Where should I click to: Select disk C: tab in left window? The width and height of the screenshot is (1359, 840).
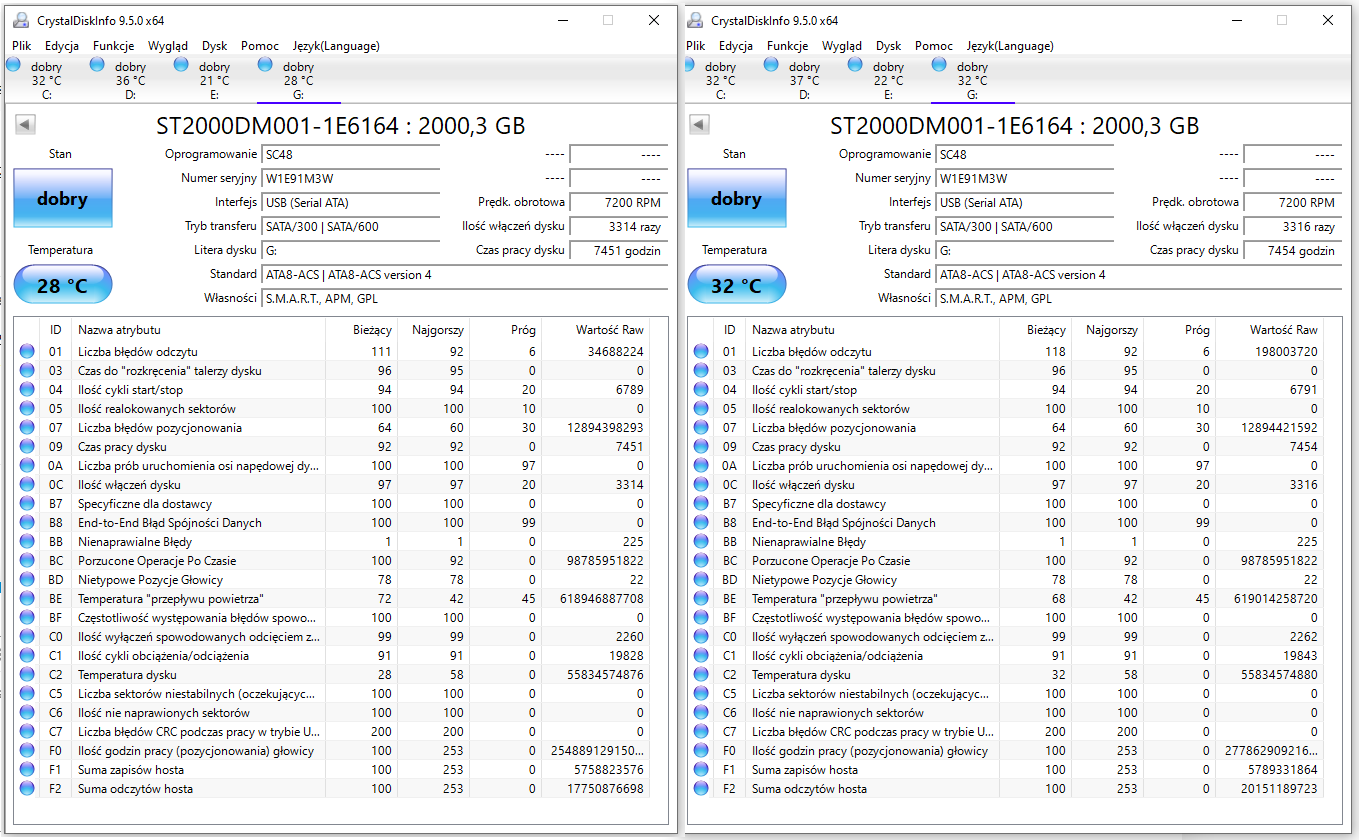click(x=46, y=80)
